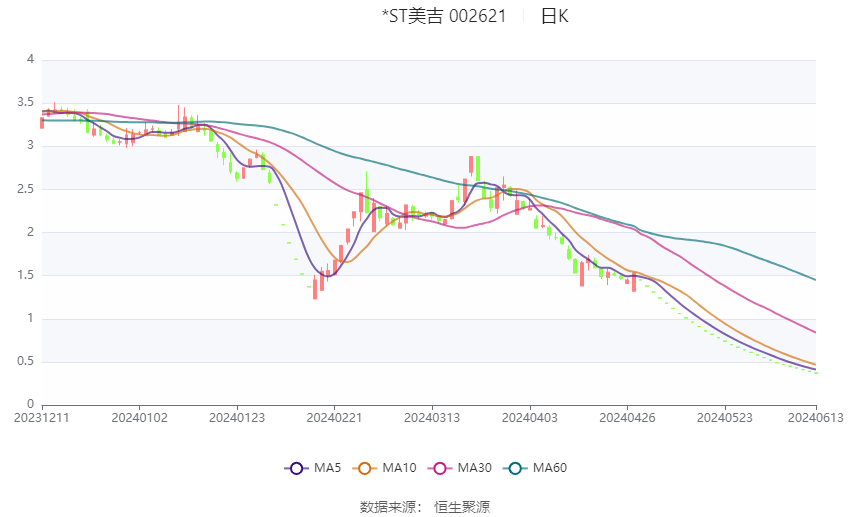
Task: Click the 20240523 date axis label
Action: [x=725, y=418]
